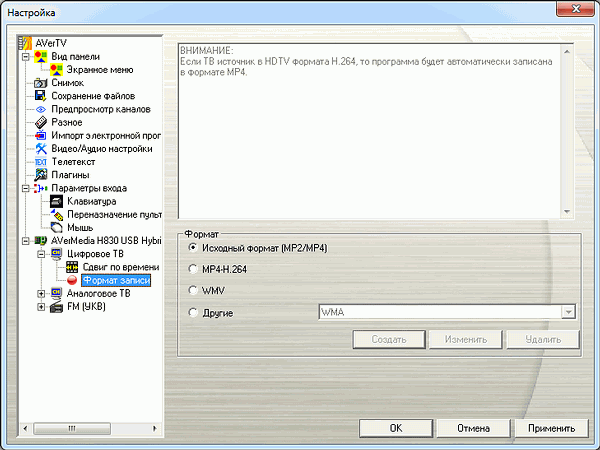Select Видео/Аудио настройки in the tree
This screenshot has width=600, height=450.
coord(102,149)
